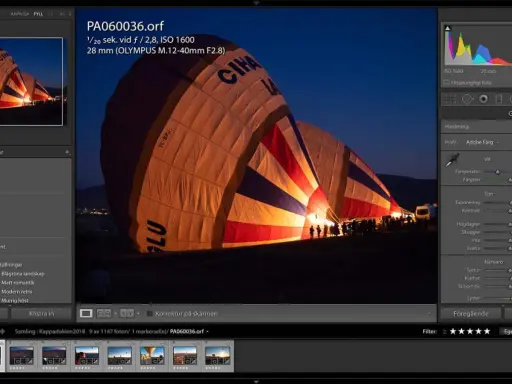Select the Crop Overlay tool icon
The height and width of the screenshot is (384, 512).
(x=450, y=99)
